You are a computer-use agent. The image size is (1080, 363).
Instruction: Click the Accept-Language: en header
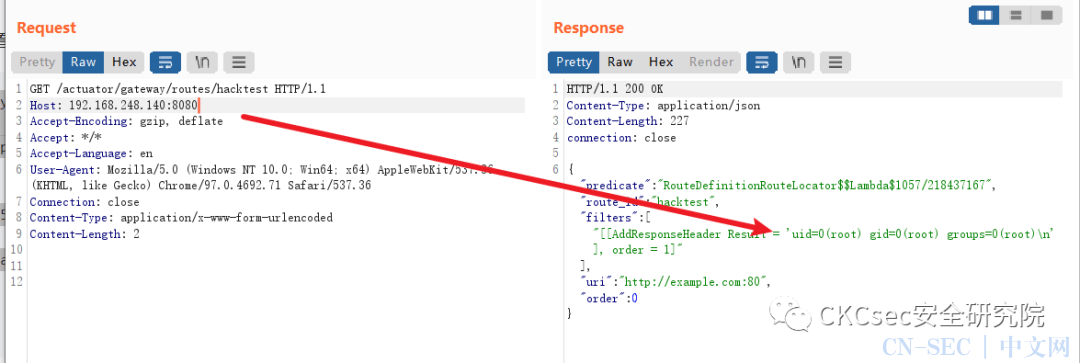point(91,154)
